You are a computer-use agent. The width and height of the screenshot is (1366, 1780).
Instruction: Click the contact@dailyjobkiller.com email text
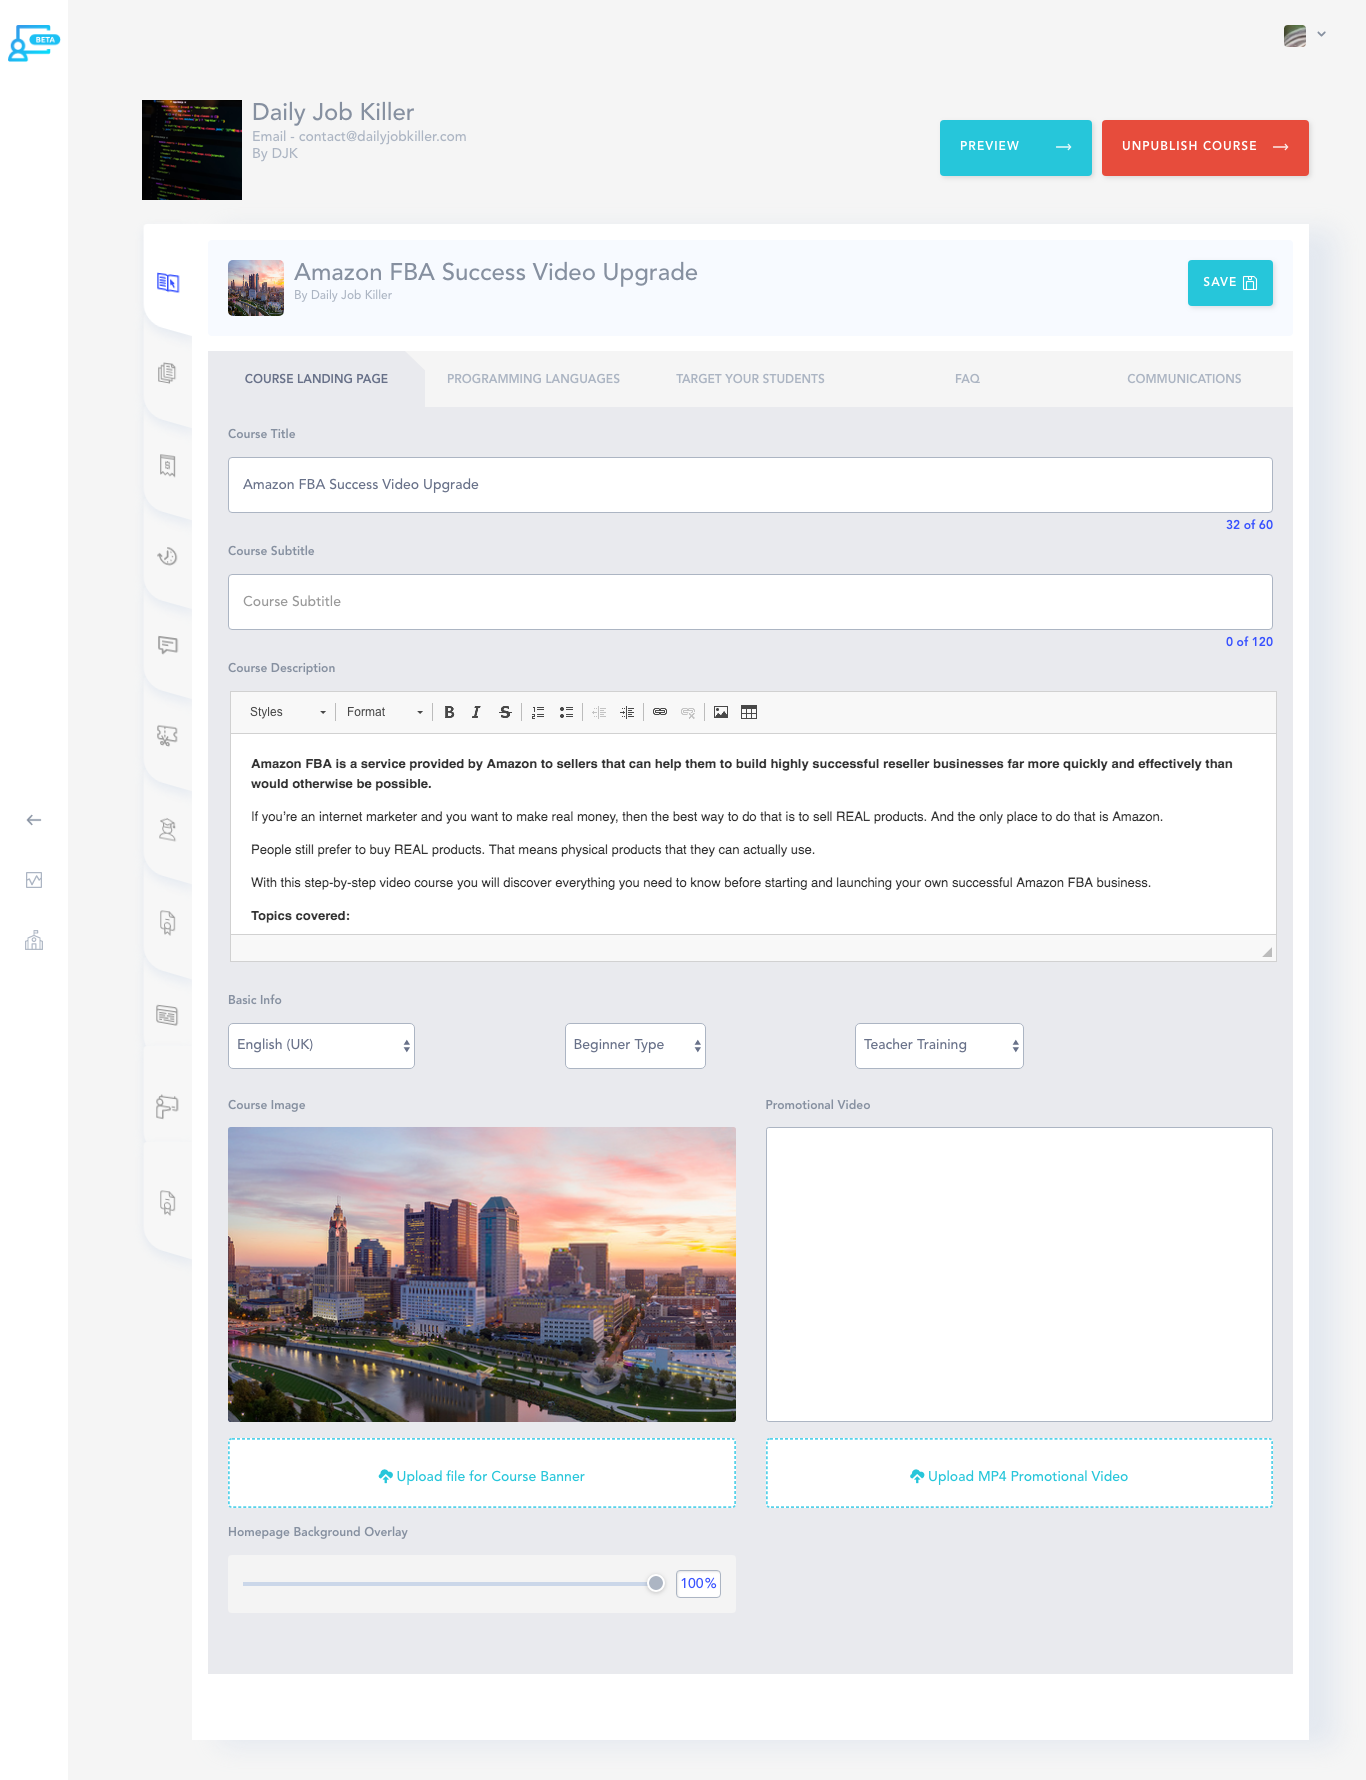(382, 136)
